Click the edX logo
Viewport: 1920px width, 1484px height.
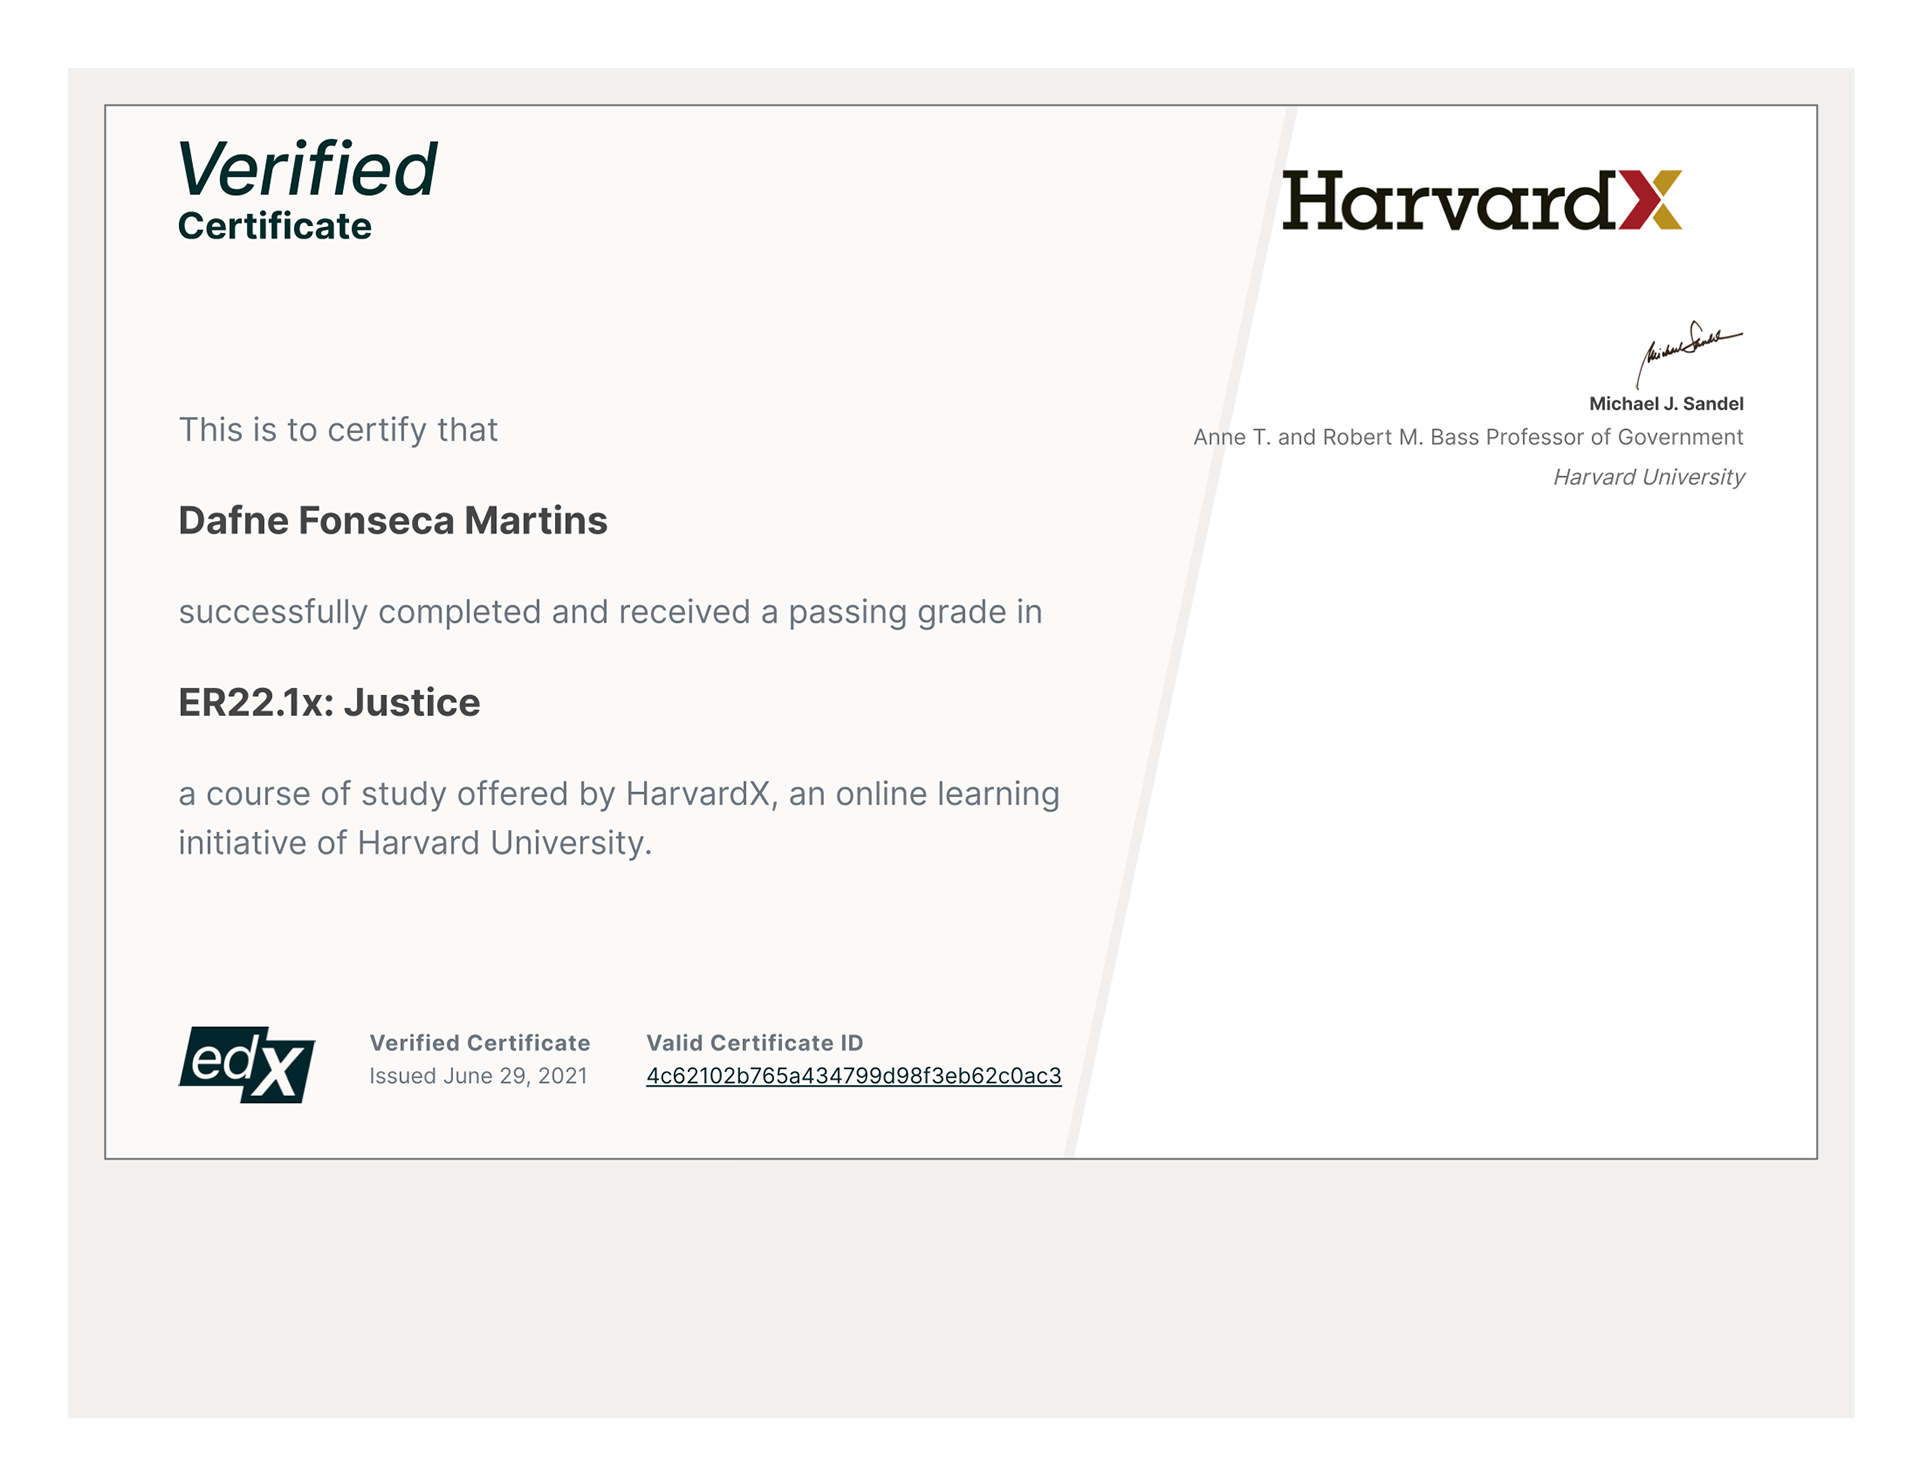coord(247,1064)
